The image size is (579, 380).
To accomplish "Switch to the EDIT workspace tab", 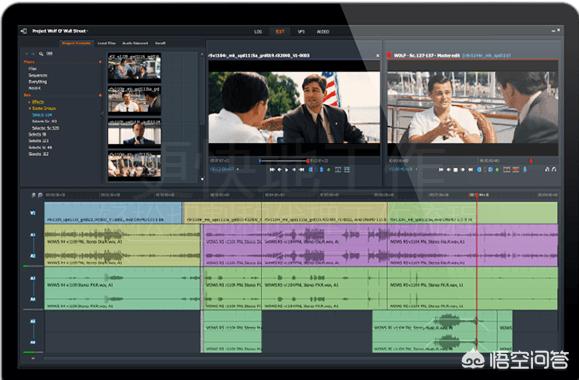I will [280, 31].
